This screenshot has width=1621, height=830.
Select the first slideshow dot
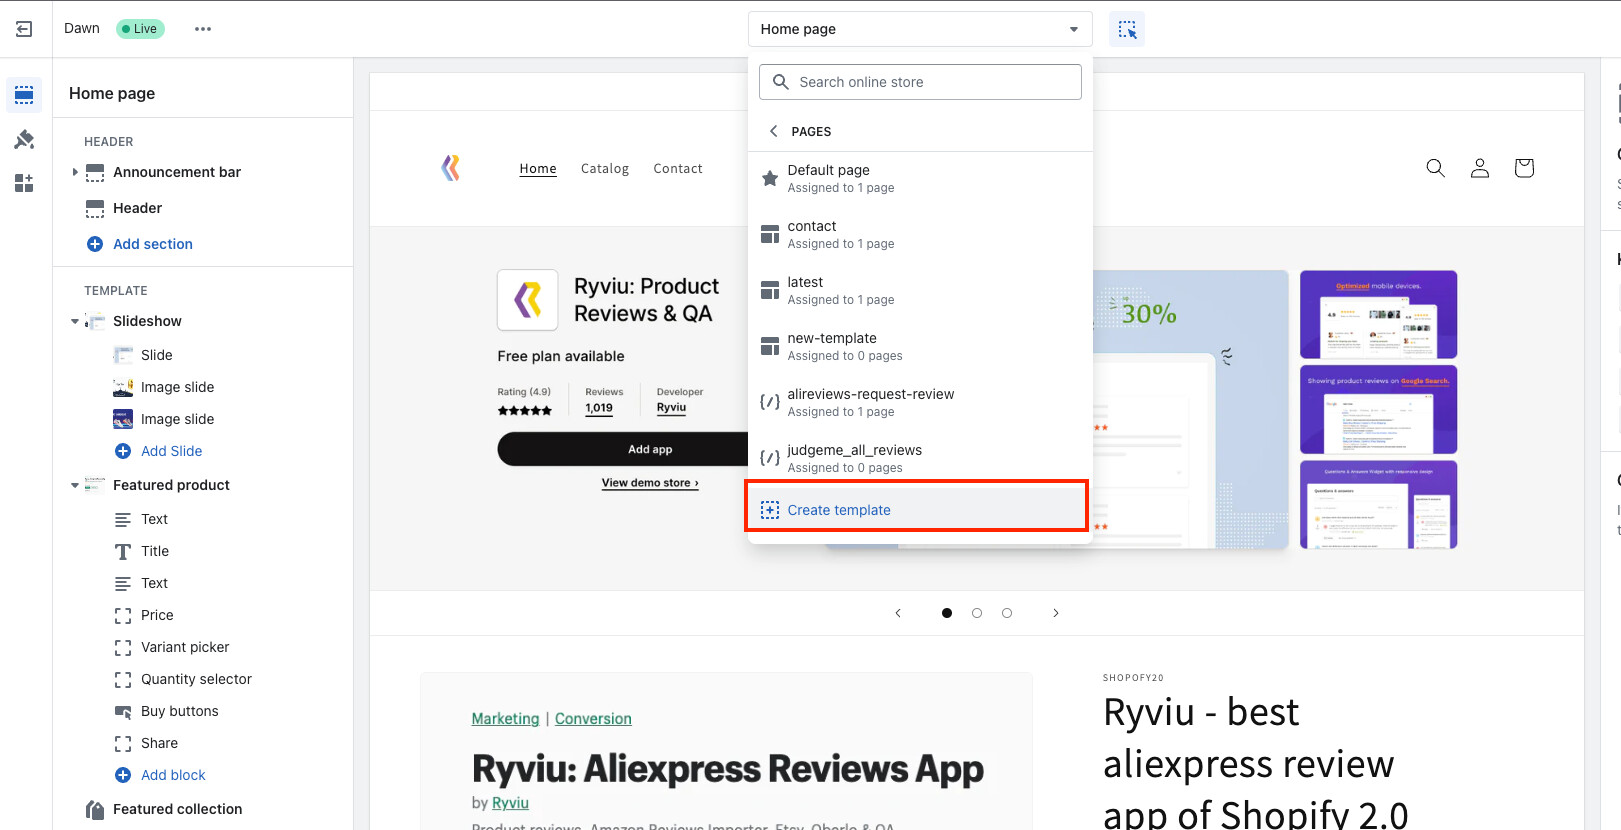pyautogui.click(x=947, y=613)
